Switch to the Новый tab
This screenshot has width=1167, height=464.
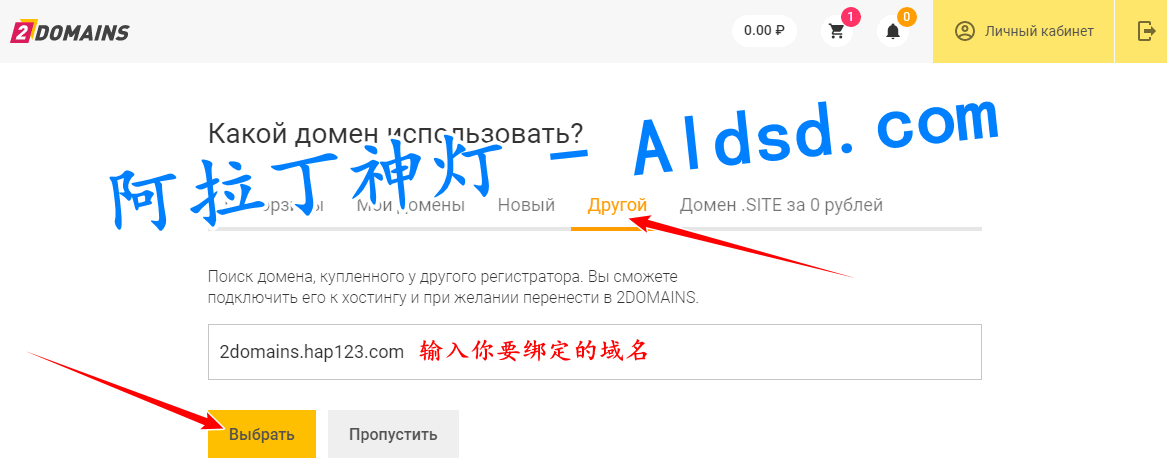[x=526, y=205]
